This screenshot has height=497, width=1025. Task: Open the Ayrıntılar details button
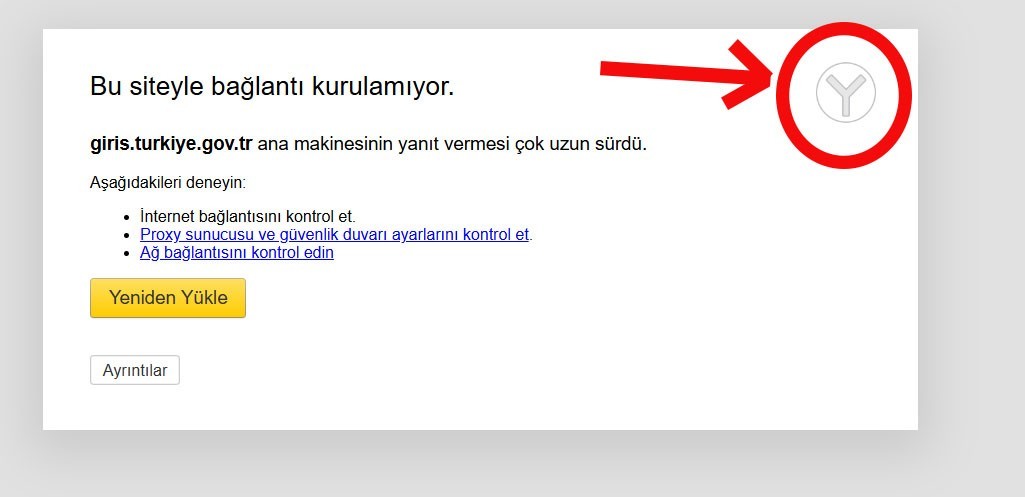click(x=135, y=370)
